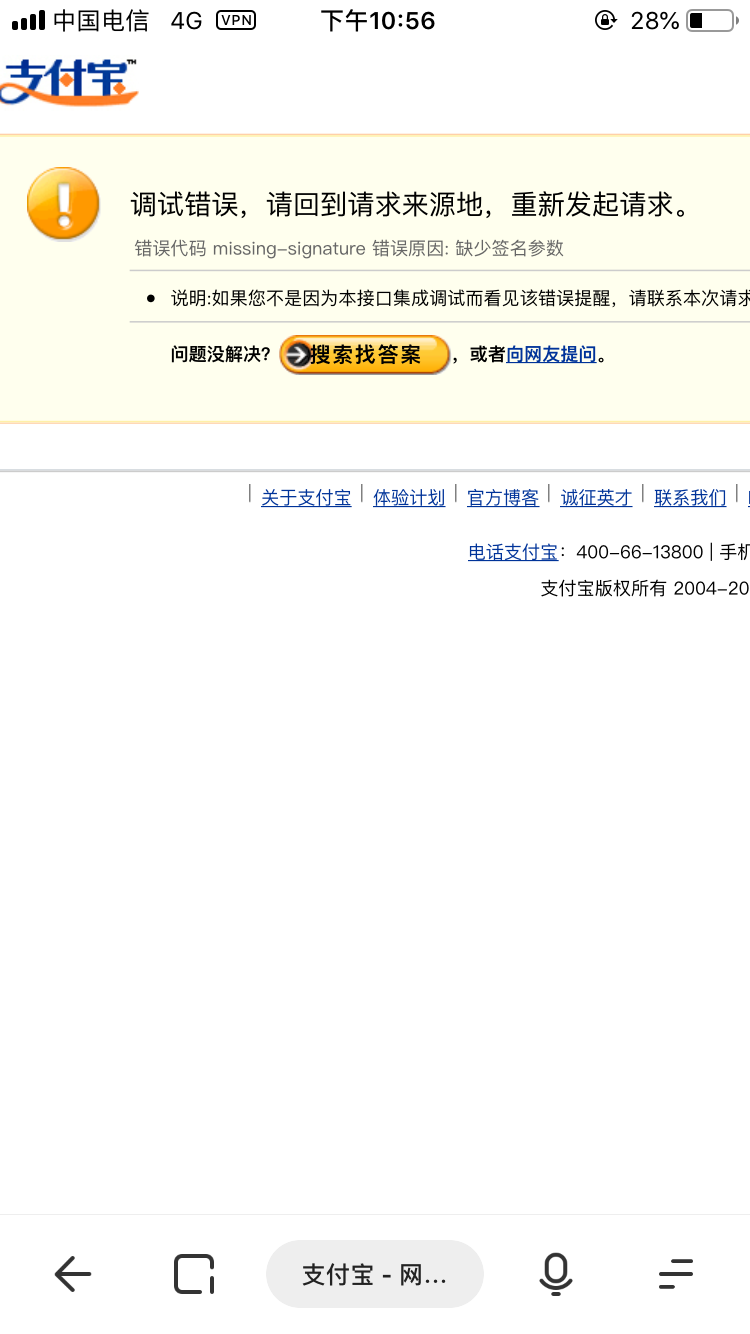Visit the 官方博客 footer link
Screen dimensions: 750x1334
[x=503, y=498]
